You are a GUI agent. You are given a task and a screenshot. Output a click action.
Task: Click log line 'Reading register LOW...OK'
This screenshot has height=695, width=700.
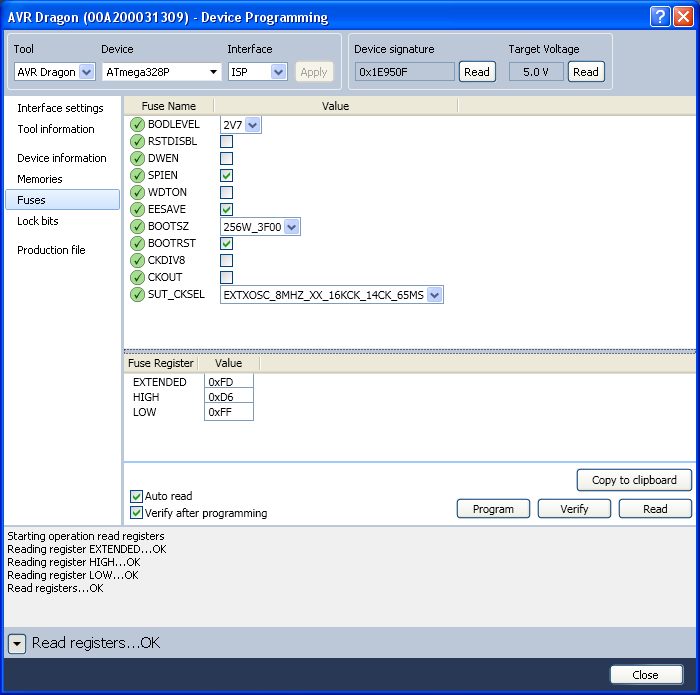[73, 575]
